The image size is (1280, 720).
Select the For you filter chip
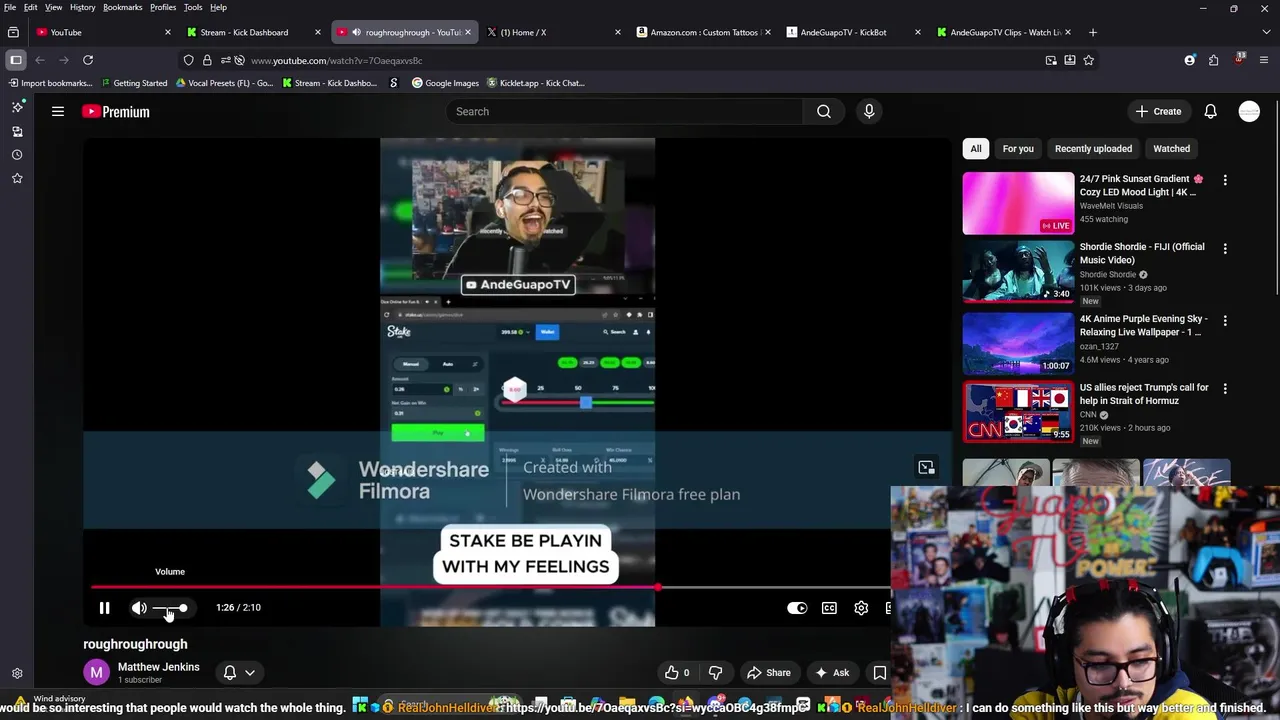(1018, 149)
